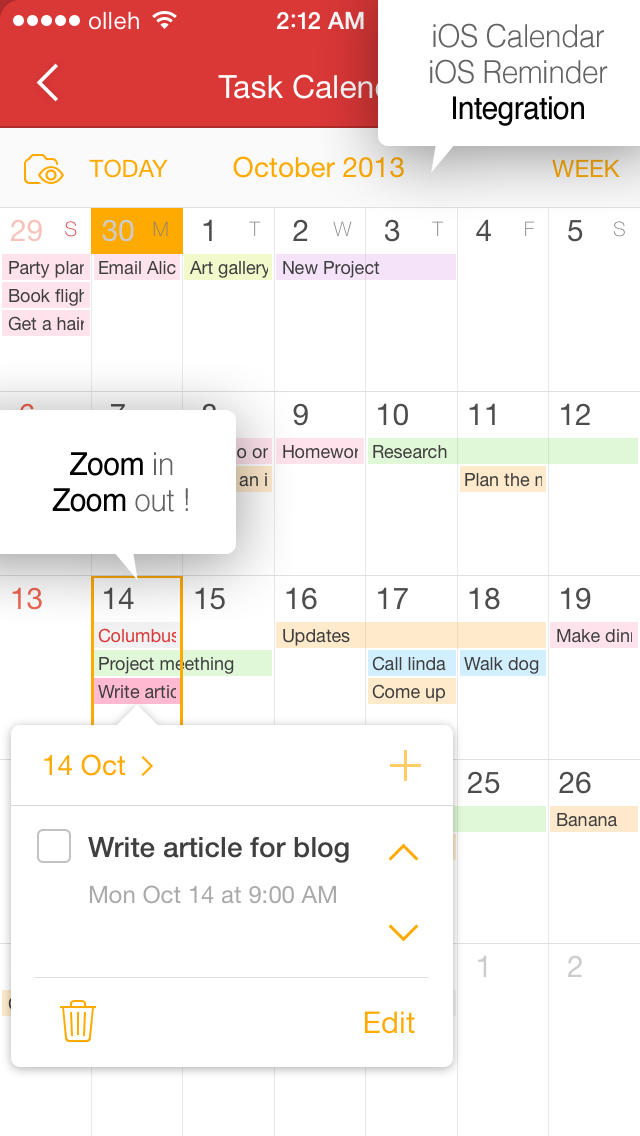This screenshot has height=1136, width=640.
Task: Open the Walk dog event
Action: 502,664
